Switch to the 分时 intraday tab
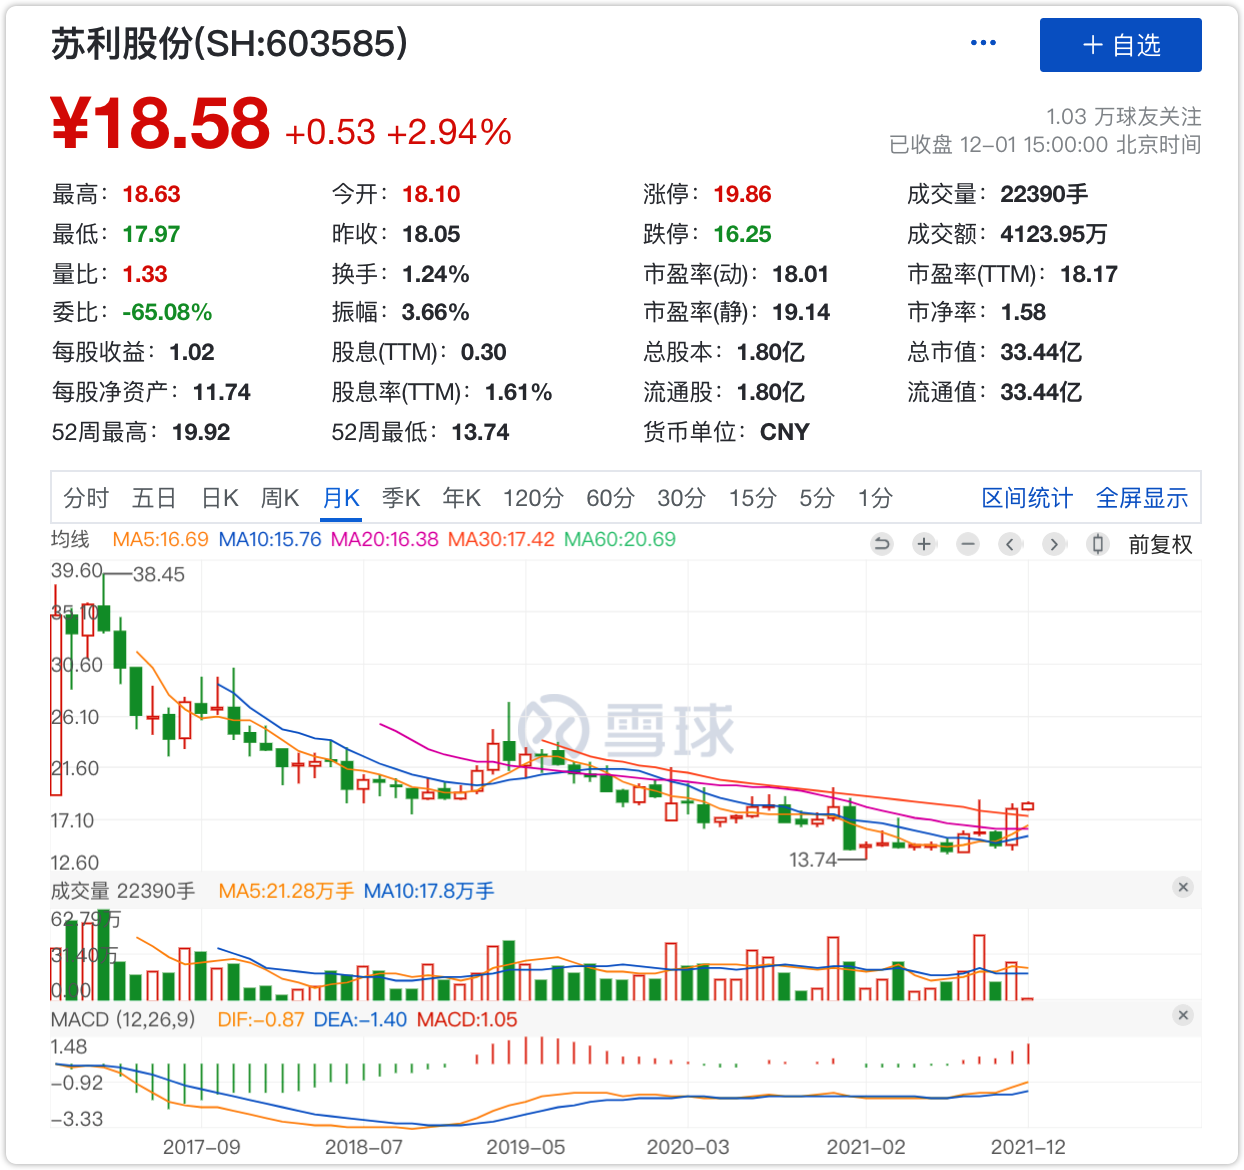Image resolution: width=1244 pixels, height=1170 pixels. point(86,498)
